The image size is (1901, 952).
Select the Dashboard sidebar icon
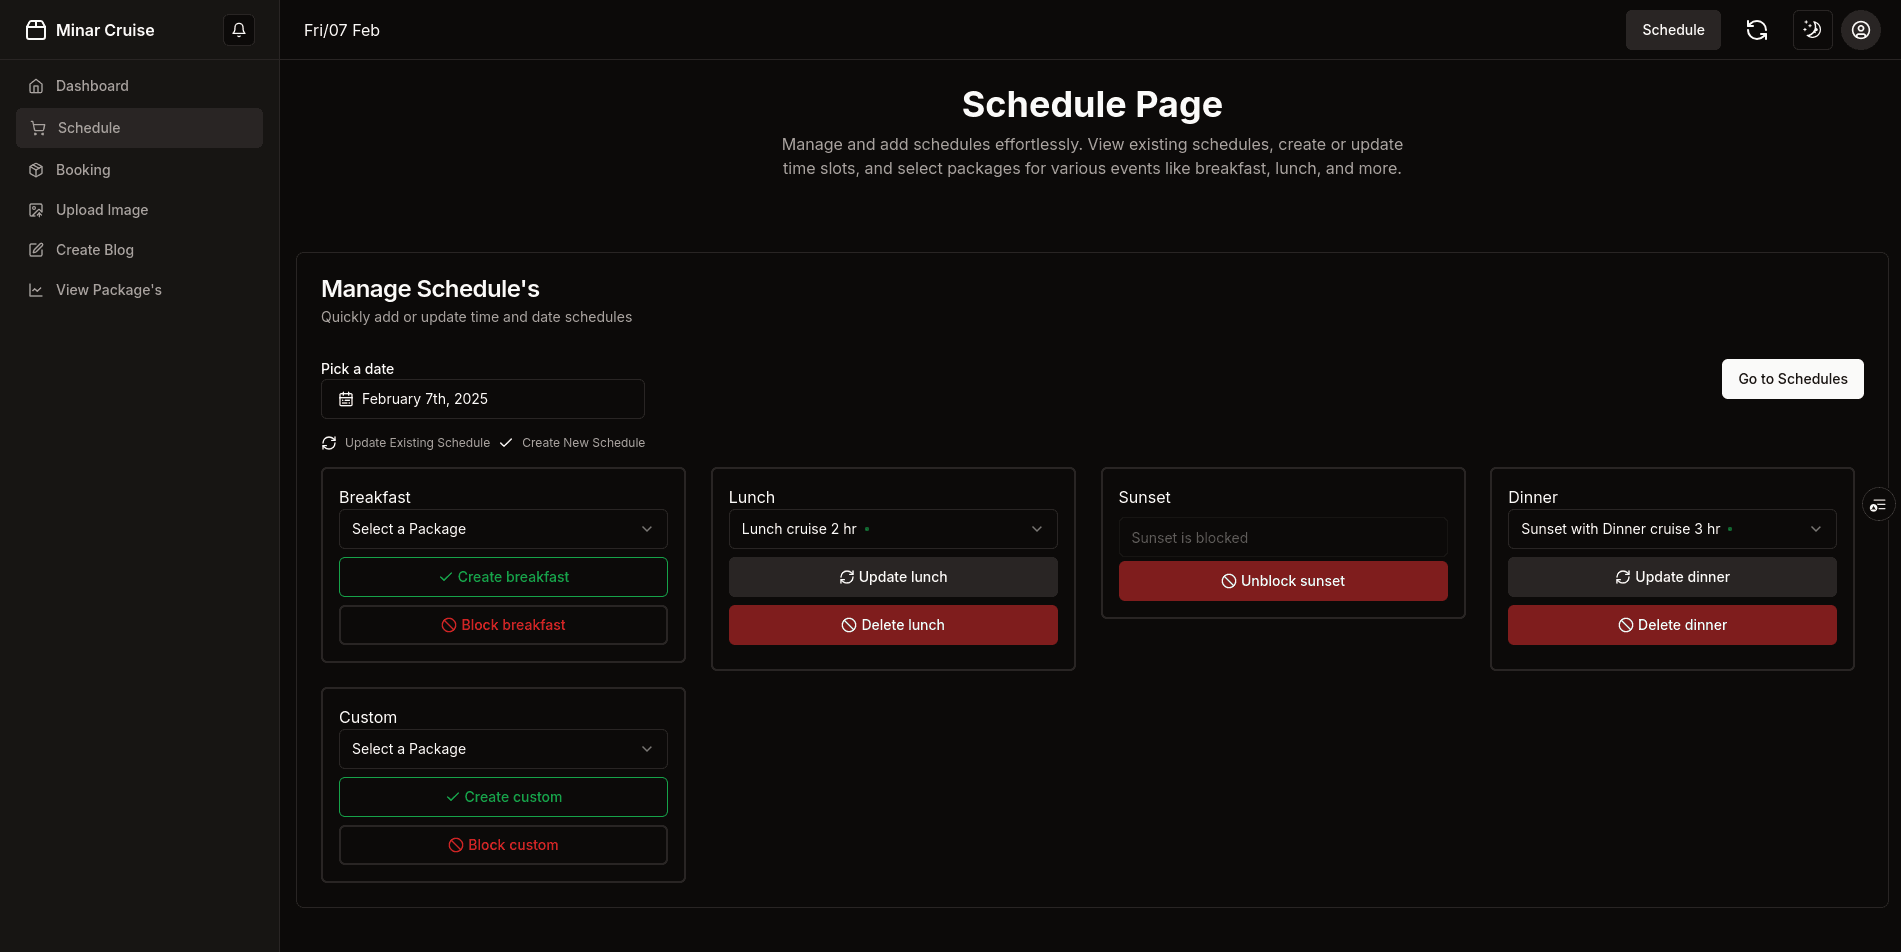[x=36, y=86]
